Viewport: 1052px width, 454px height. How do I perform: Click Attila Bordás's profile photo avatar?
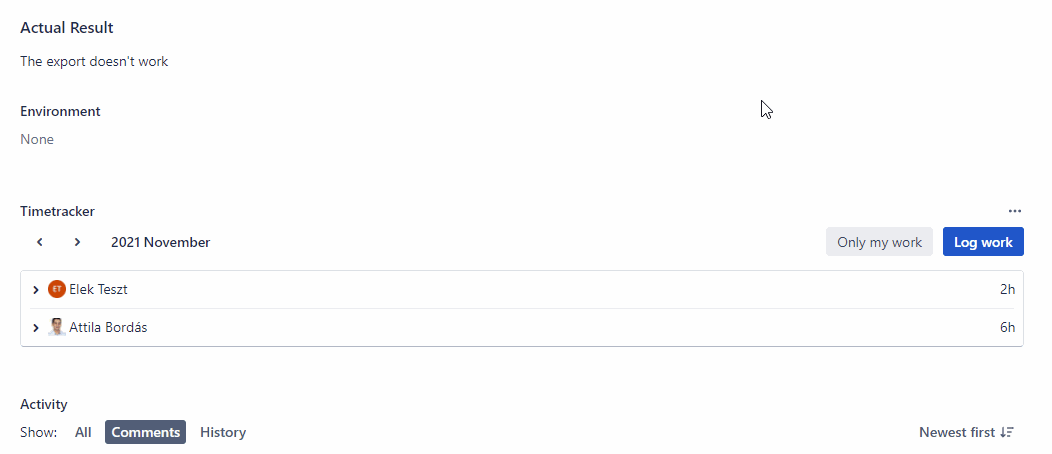tap(57, 327)
